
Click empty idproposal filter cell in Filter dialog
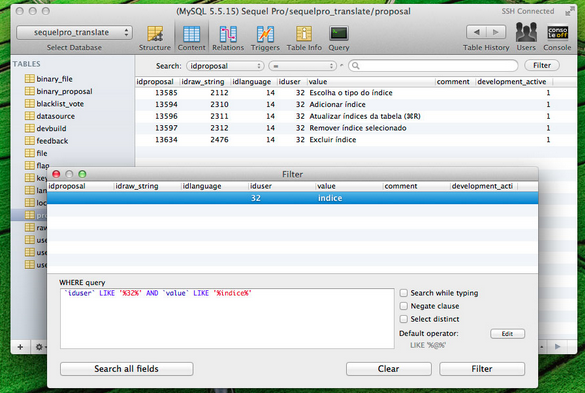coord(81,198)
